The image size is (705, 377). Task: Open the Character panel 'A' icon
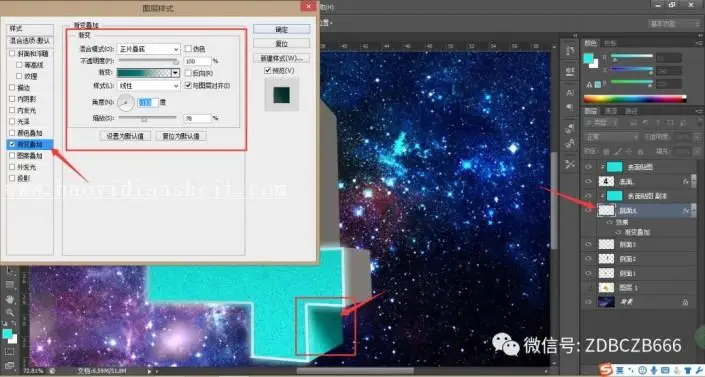click(570, 92)
